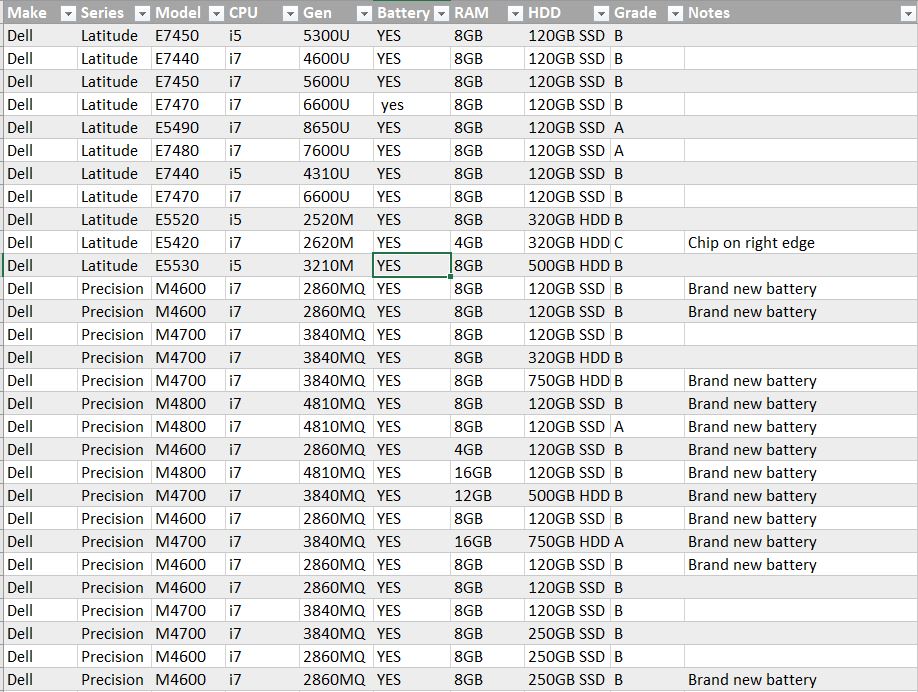Click the Battery column header
The height and width of the screenshot is (692, 918).
coord(412,13)
